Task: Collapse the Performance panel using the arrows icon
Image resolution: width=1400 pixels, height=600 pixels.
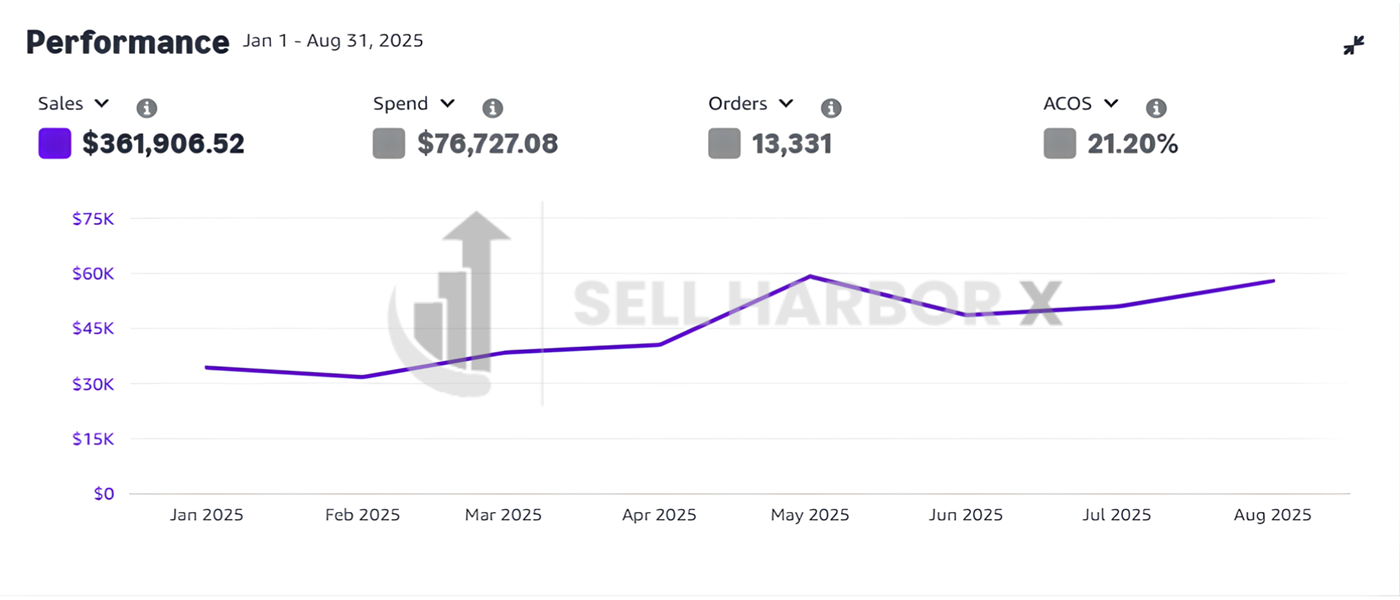Action: (1353, 45)
